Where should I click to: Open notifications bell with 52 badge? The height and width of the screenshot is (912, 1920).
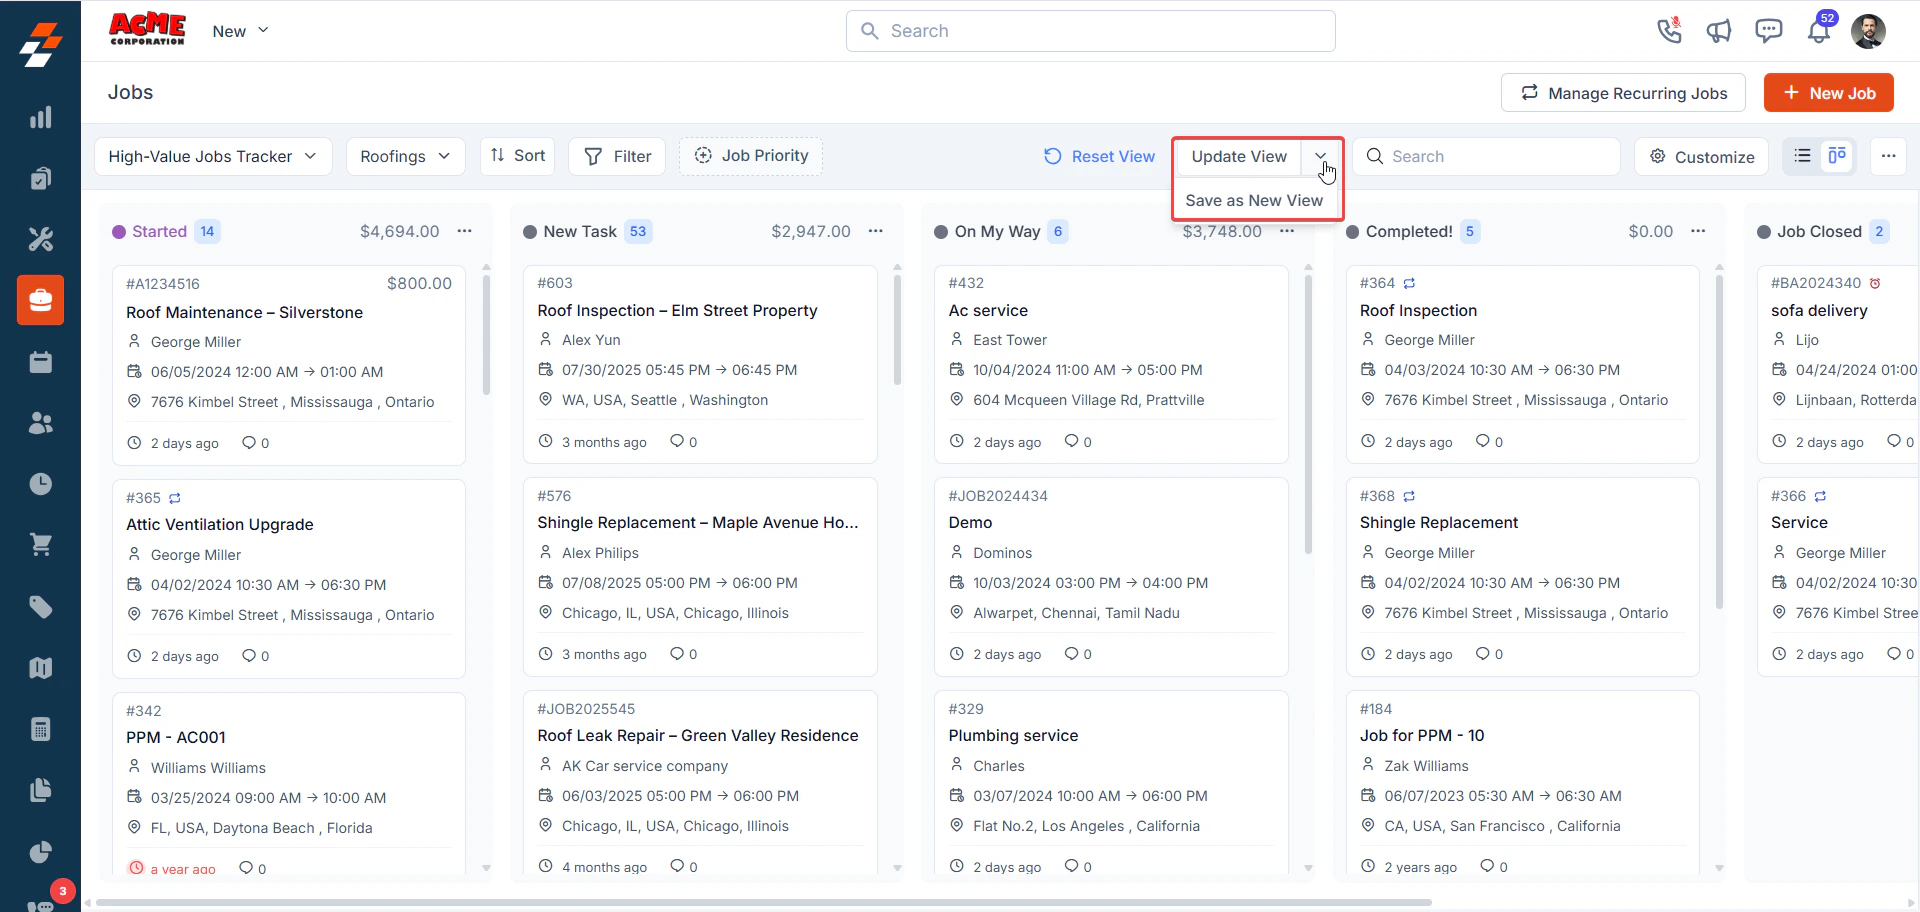[x=1819, y=30]
